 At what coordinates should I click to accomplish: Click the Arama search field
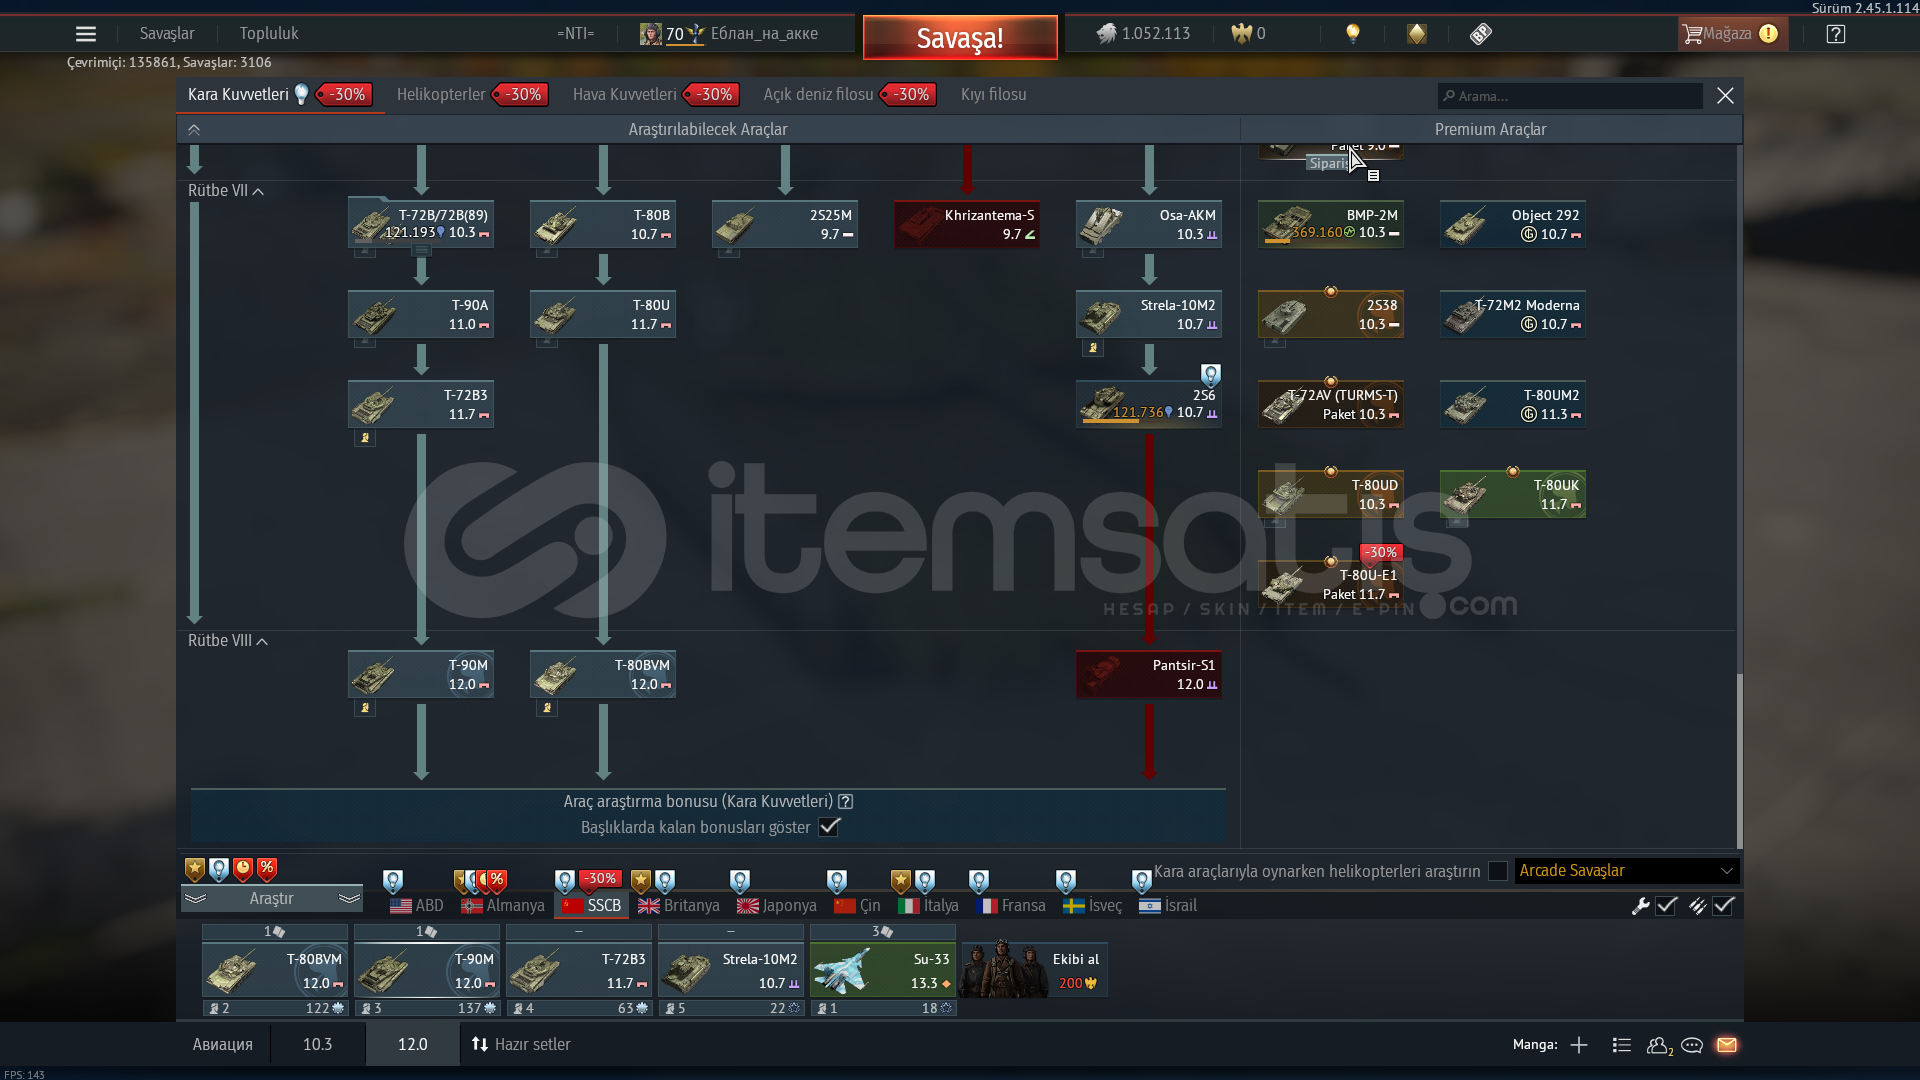click(x=1570, y=96)
